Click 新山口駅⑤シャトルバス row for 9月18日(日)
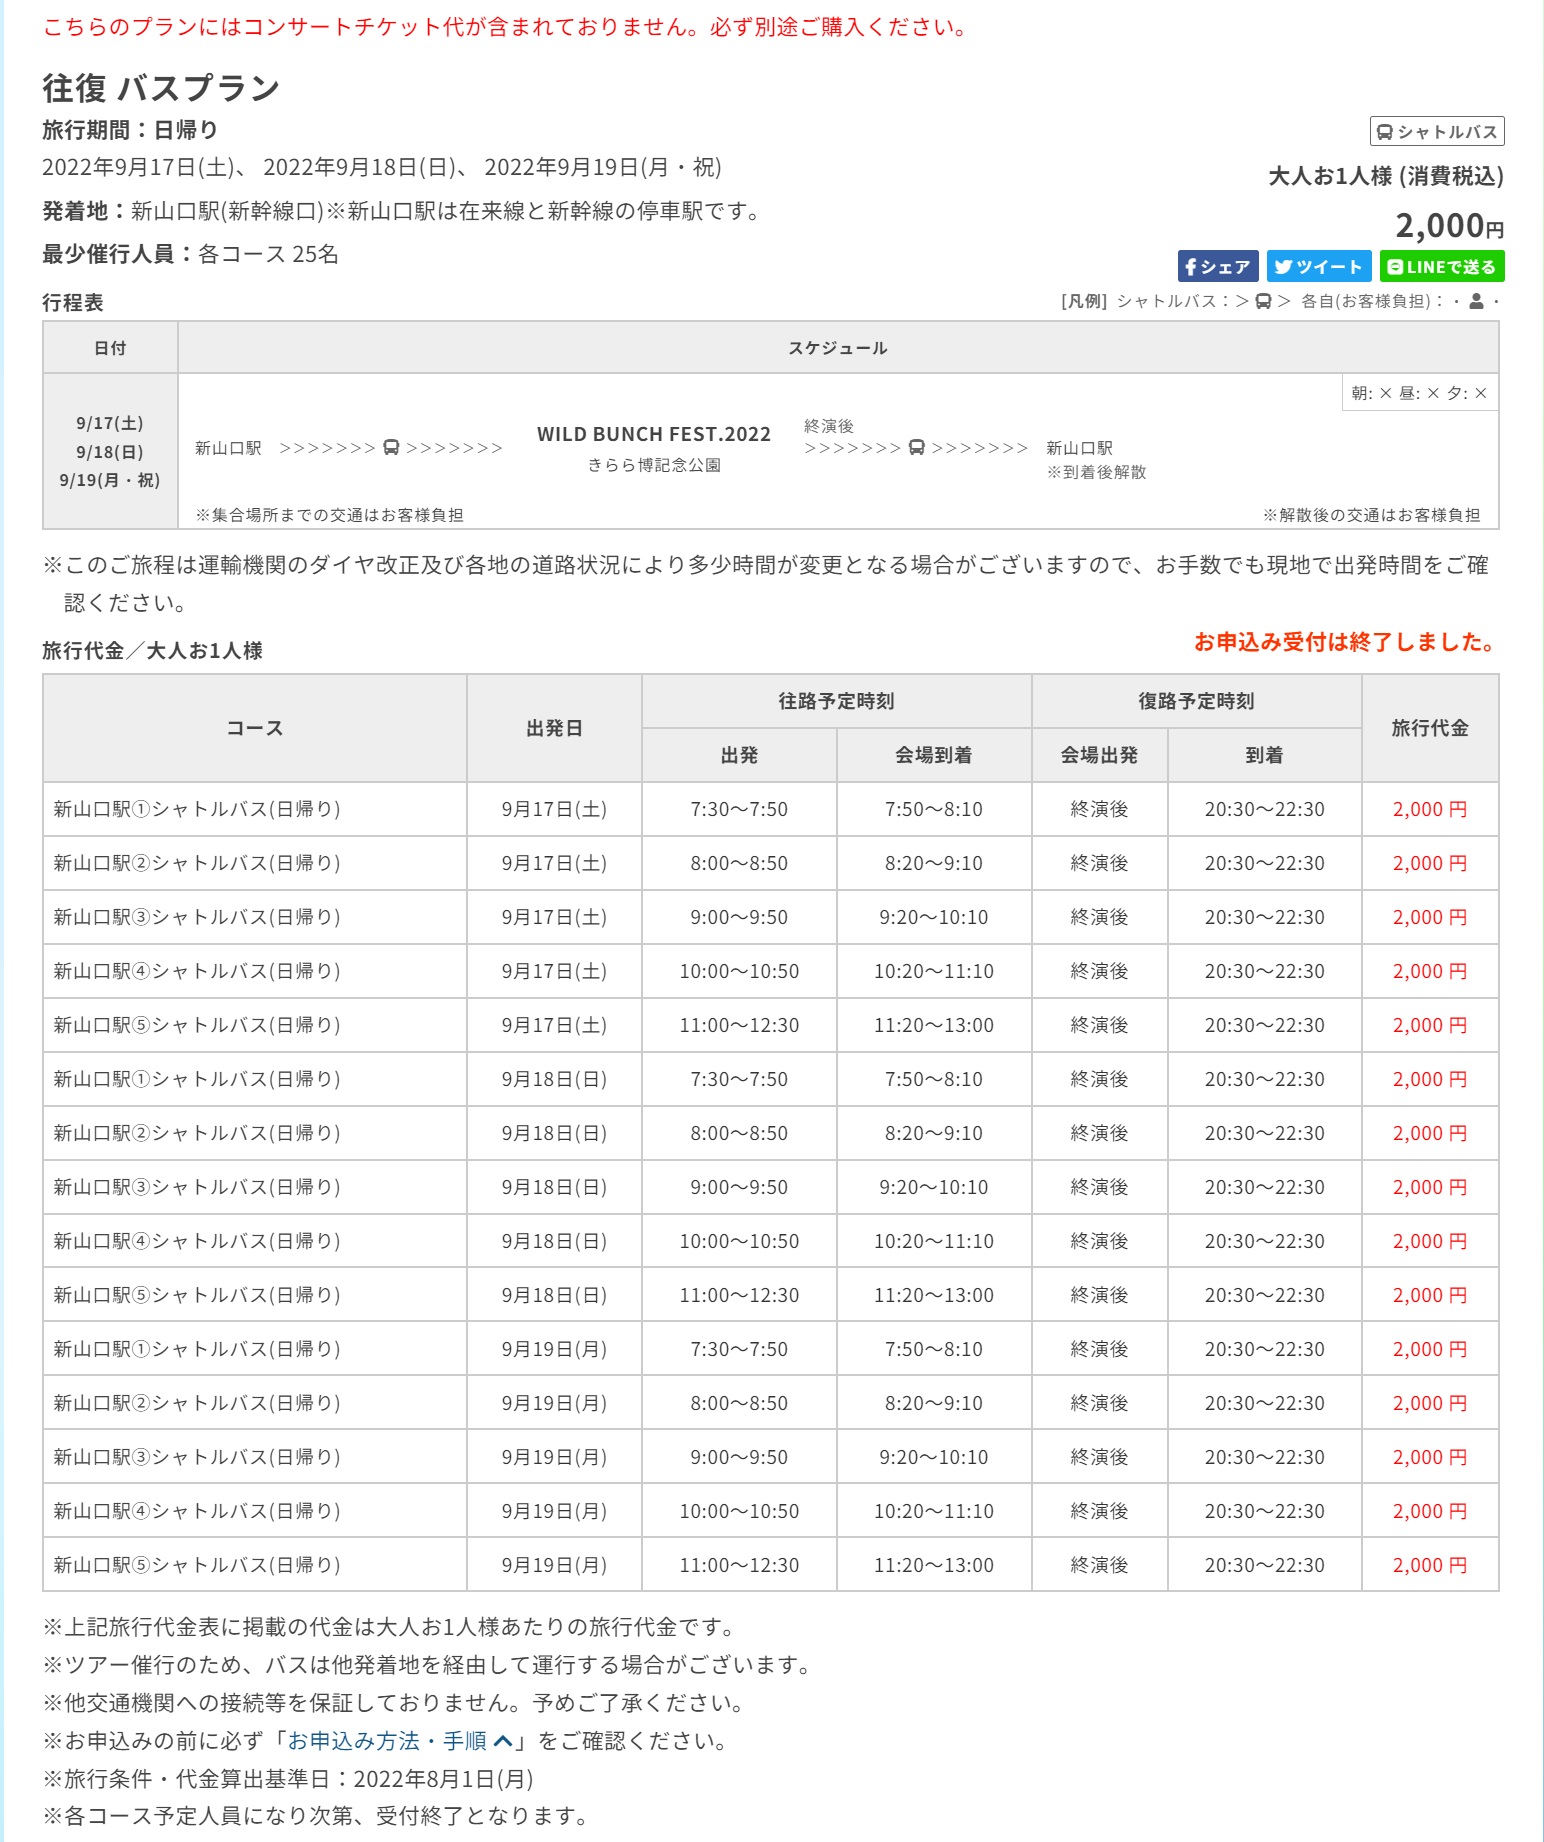 pyautogui.click(x=771, y=1295)
